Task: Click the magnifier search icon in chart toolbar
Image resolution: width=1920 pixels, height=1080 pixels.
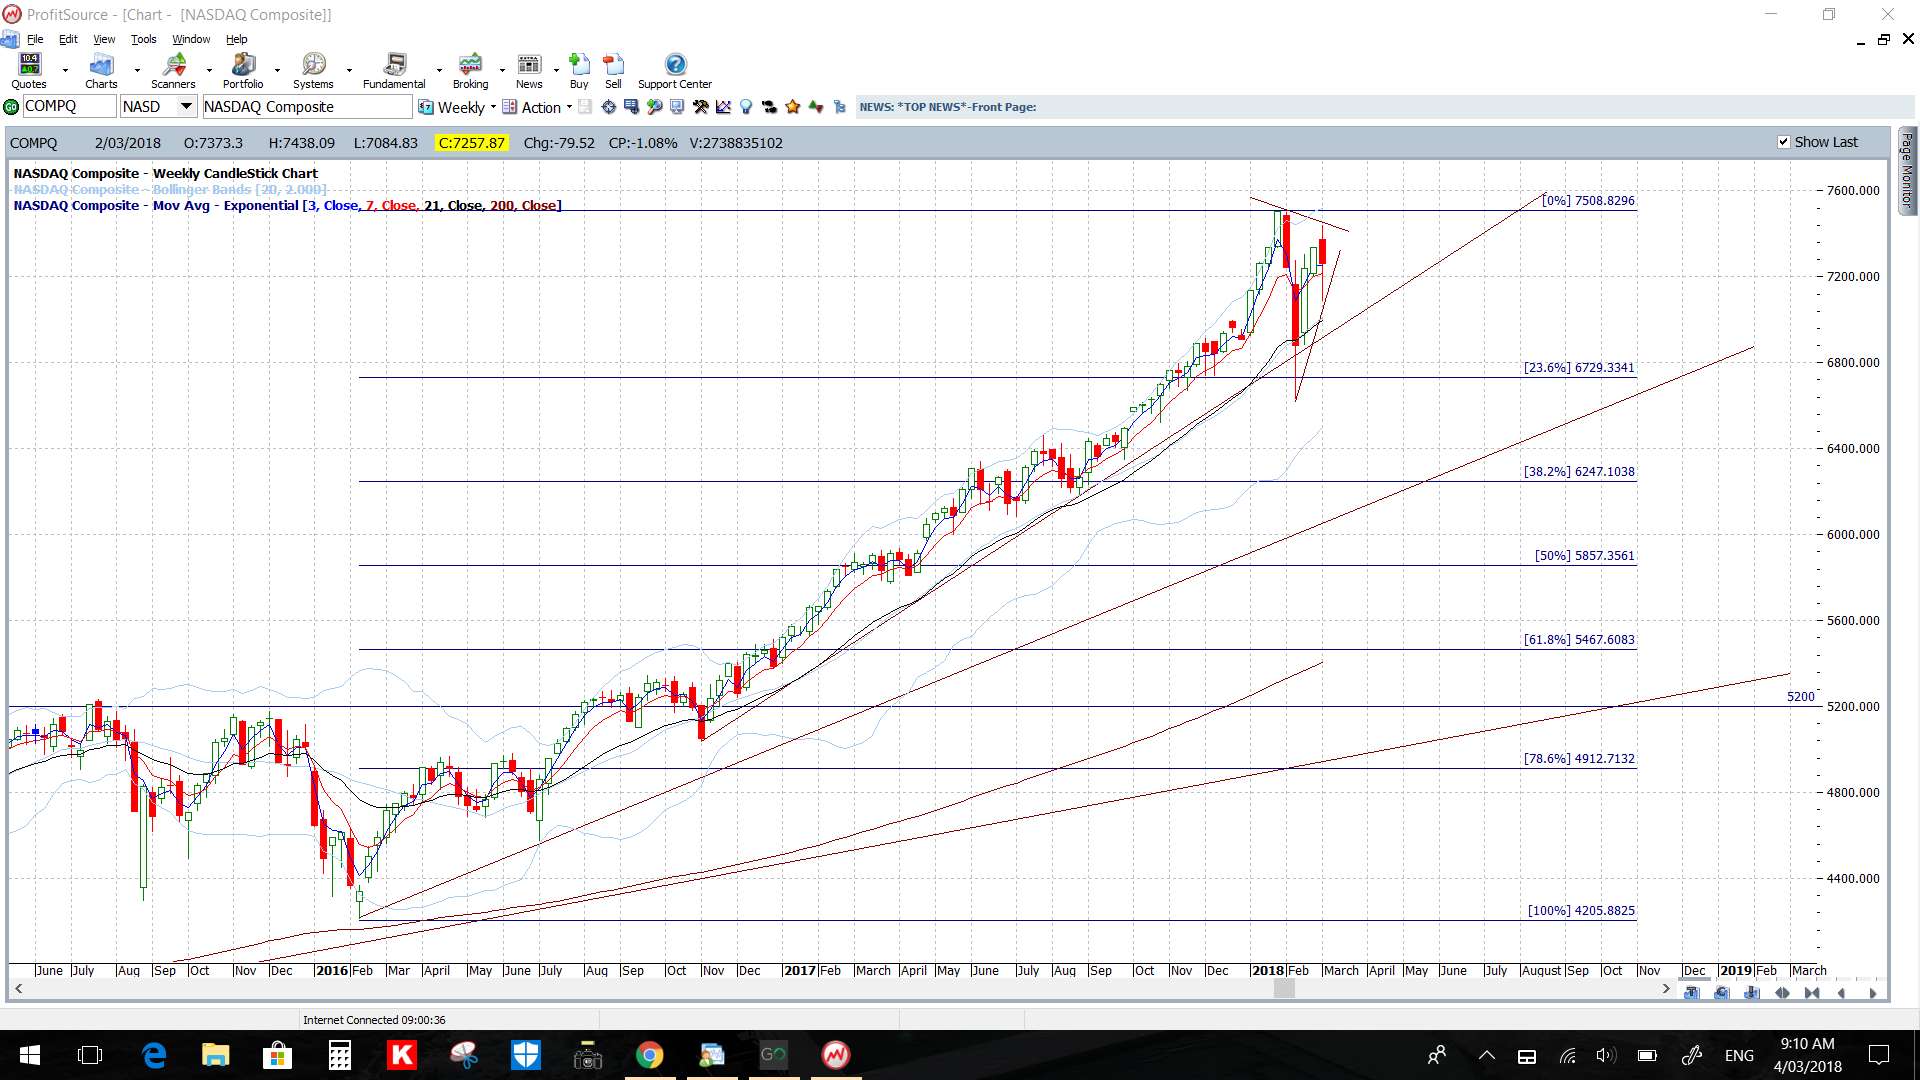Action: tap(654, 107)
